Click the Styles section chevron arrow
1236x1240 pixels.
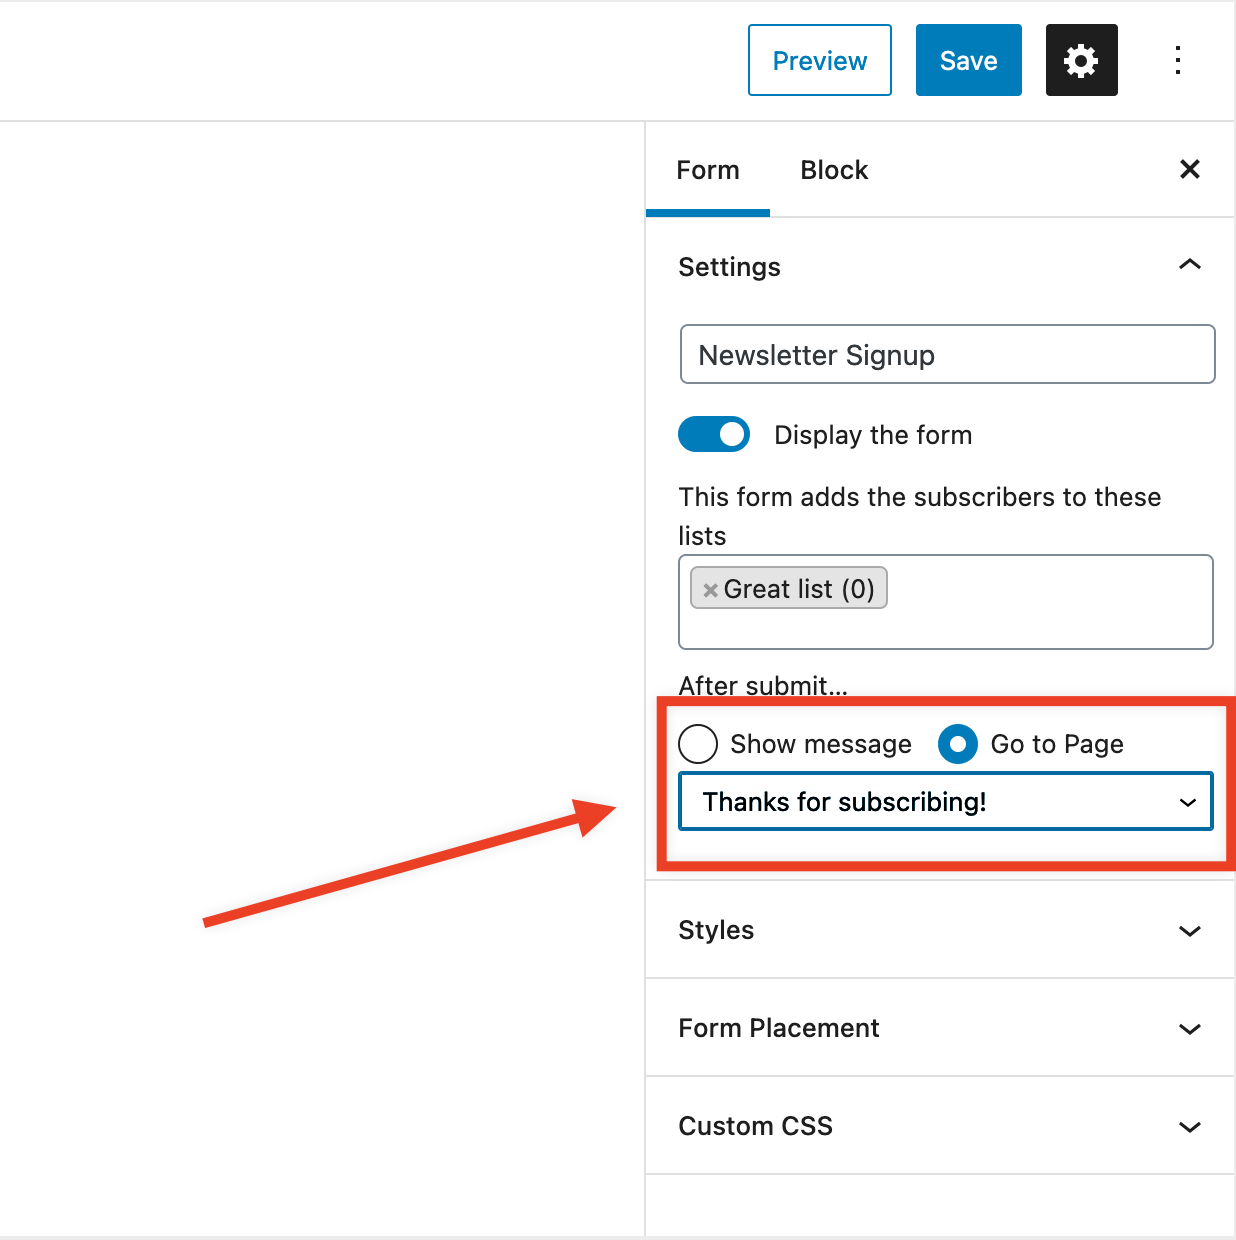(1189, 931)
